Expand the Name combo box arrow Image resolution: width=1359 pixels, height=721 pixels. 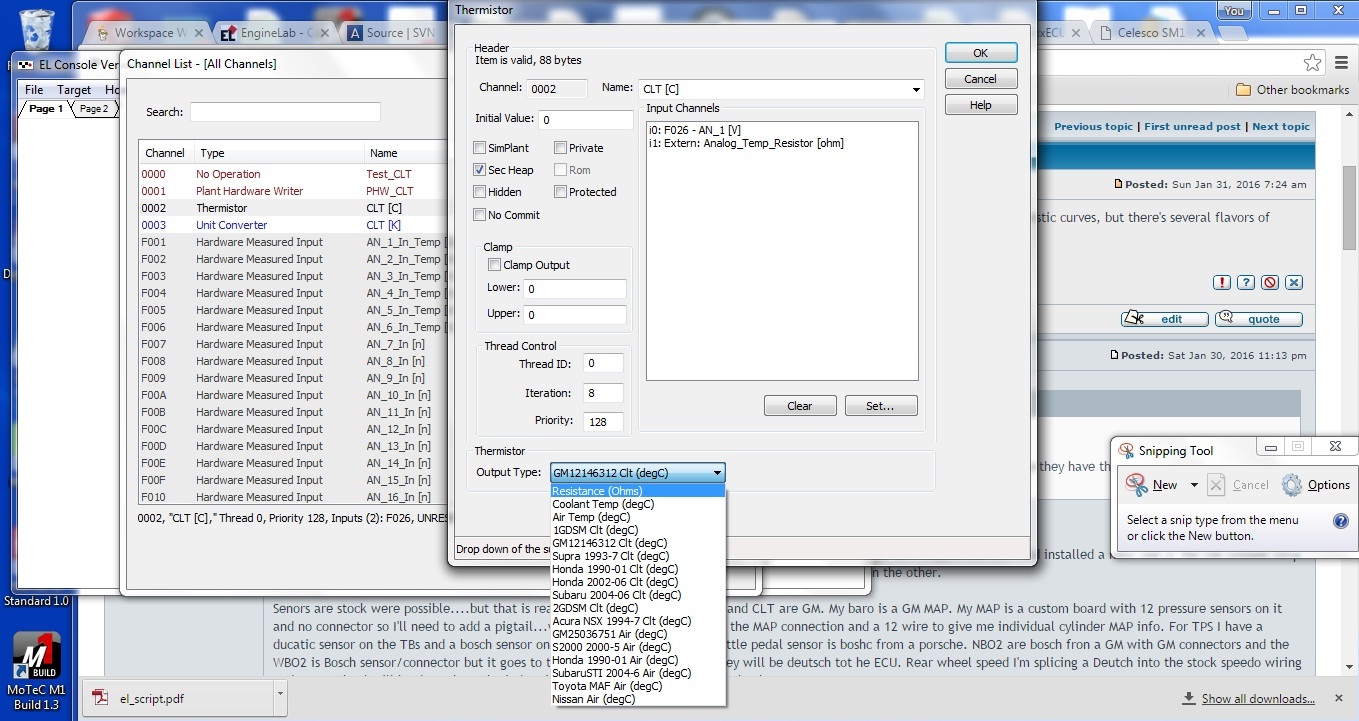[916, 89]
